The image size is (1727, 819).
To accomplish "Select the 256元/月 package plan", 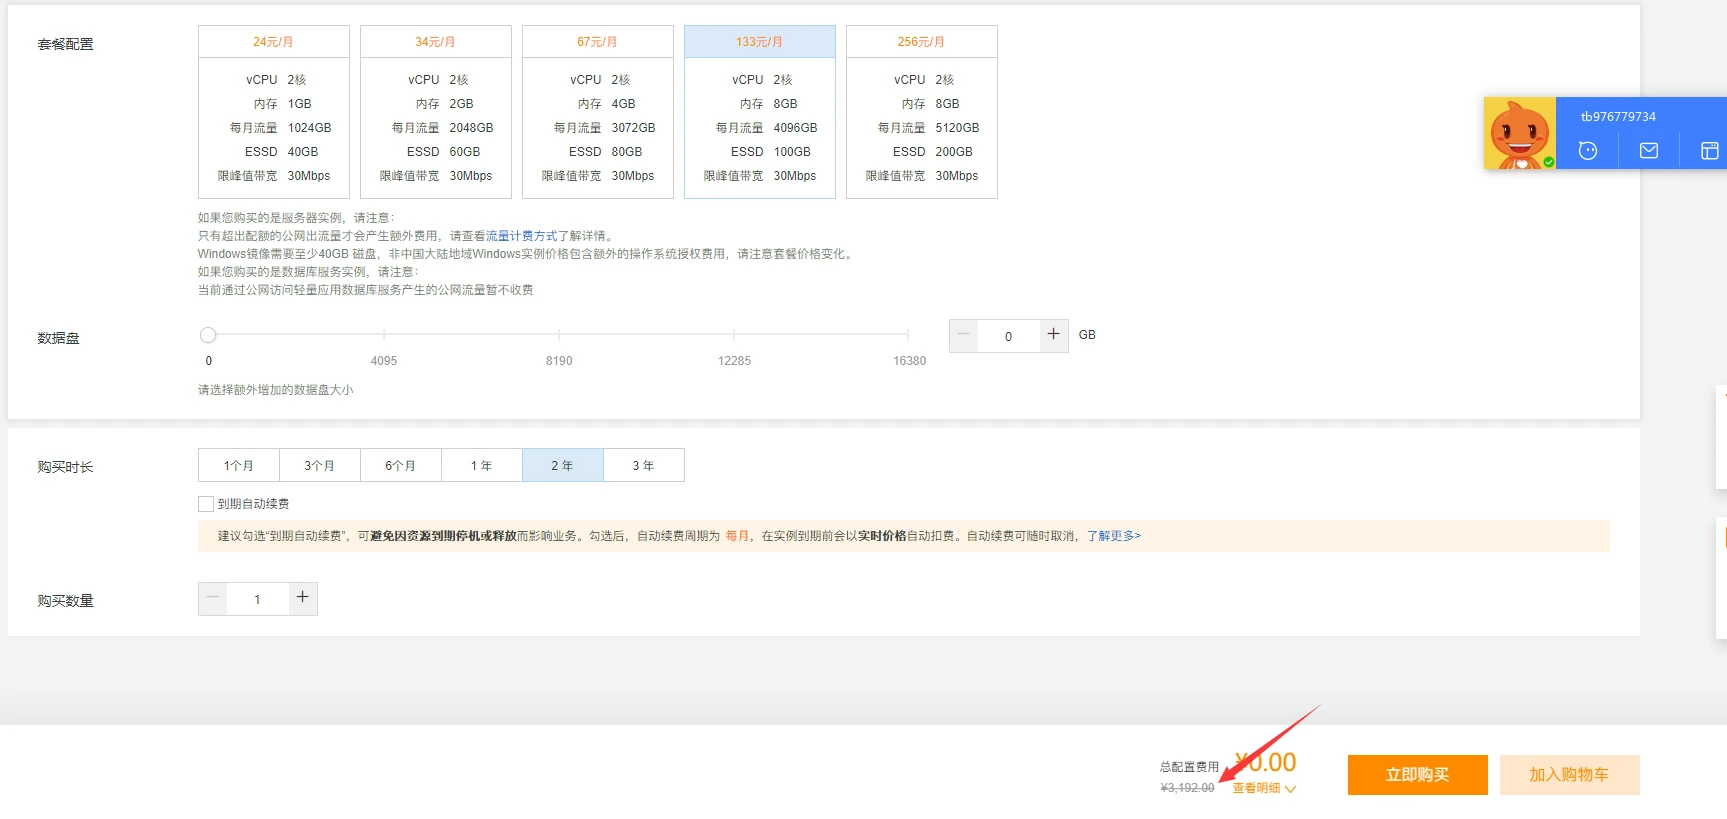I will tap(921, 112).
